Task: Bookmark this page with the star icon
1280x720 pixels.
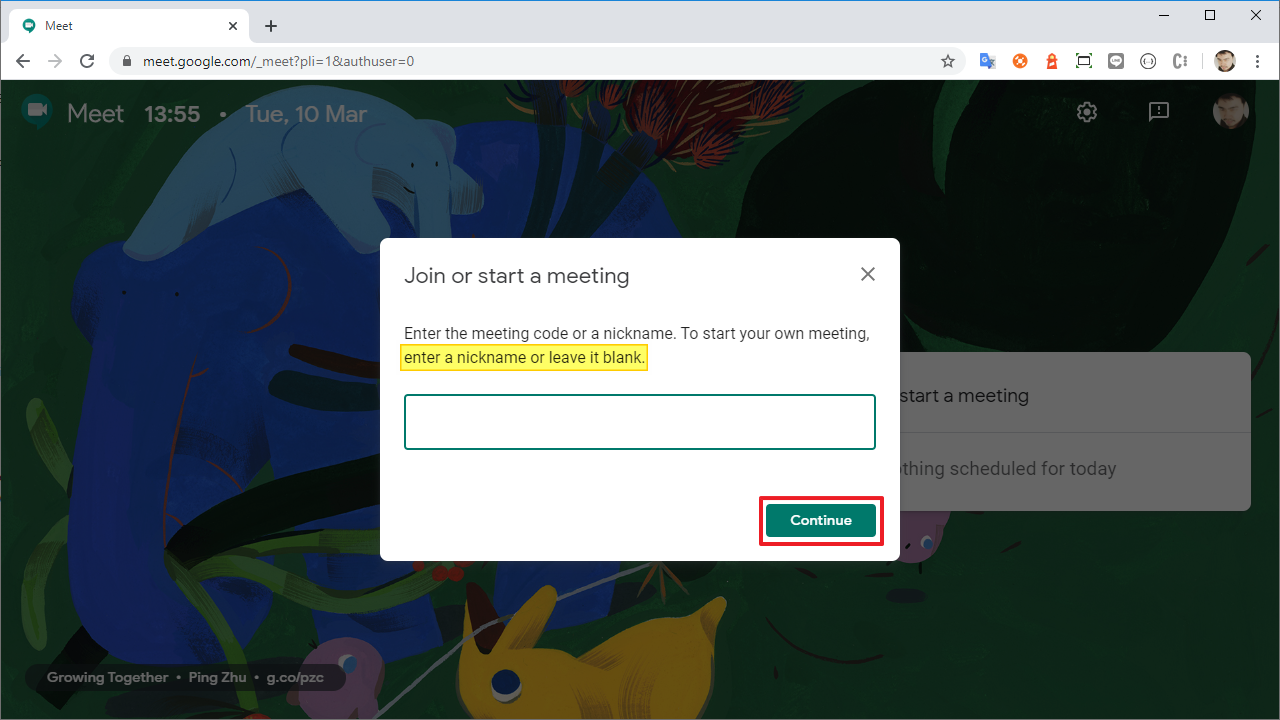Action: [948, 61]
